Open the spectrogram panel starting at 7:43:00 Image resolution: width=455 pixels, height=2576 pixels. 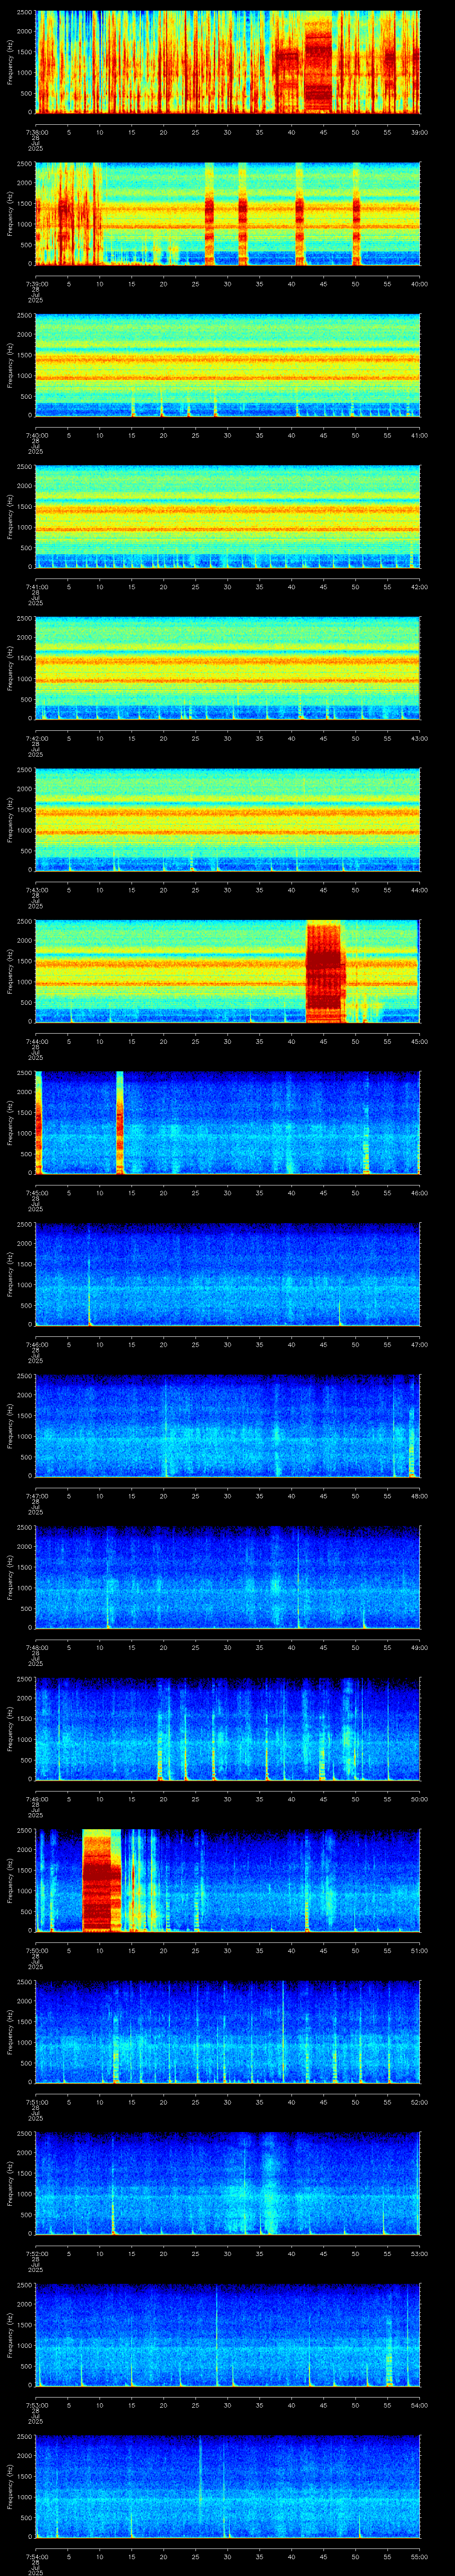[x=228, y=820]
